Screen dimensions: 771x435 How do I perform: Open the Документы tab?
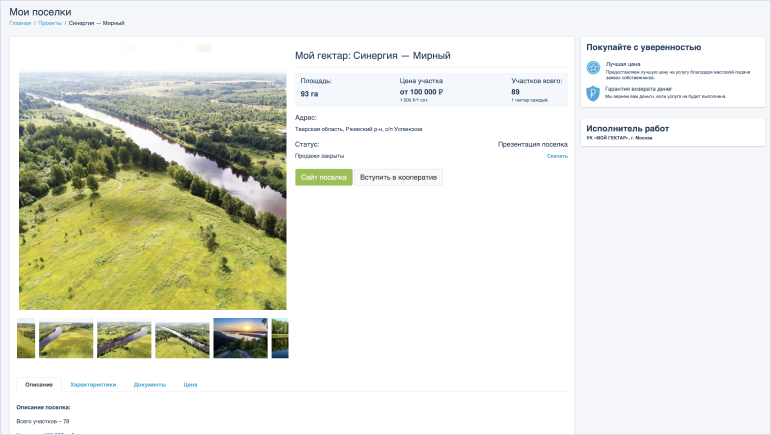click(150, 385)
